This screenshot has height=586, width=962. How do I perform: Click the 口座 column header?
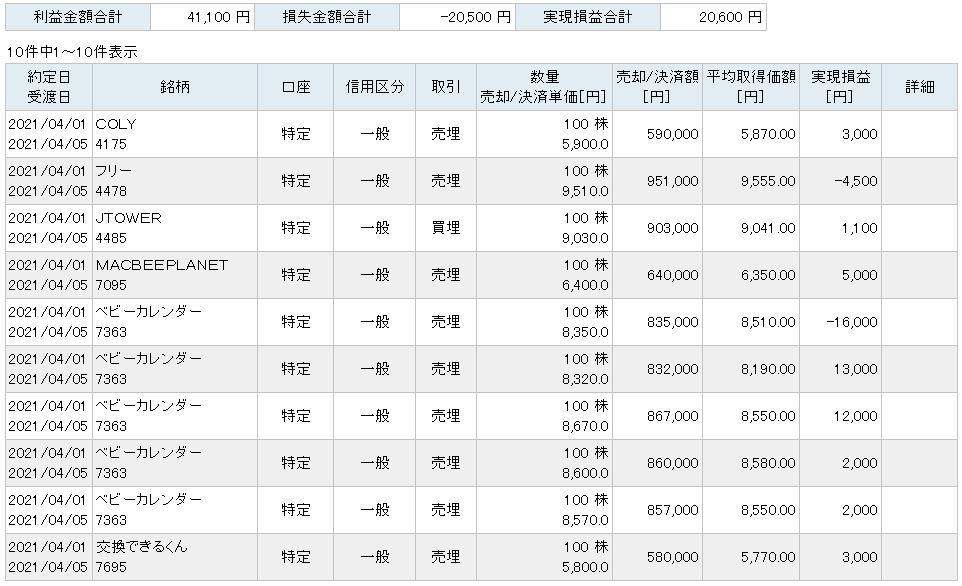click(x=296, y=87)
